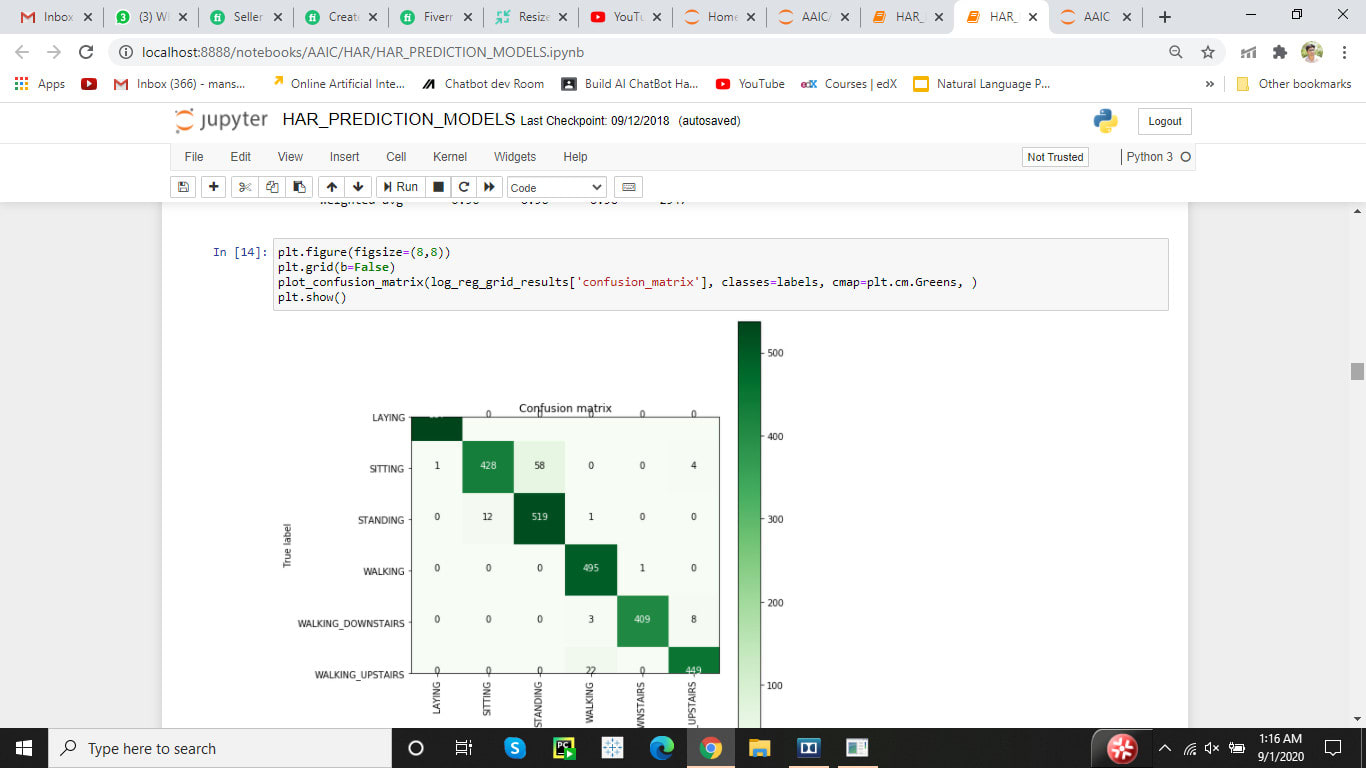Click the Logout button
1366x768 pixels.
(x=1163, y=120)
